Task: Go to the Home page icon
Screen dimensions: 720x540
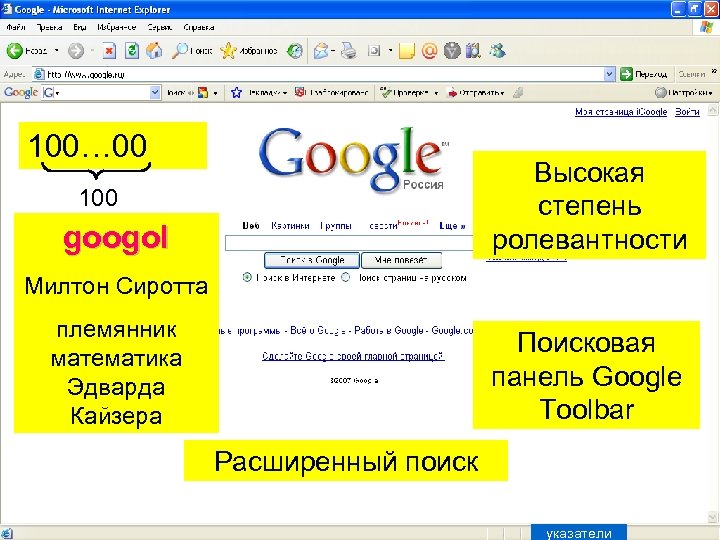Action: click(154, 51)
